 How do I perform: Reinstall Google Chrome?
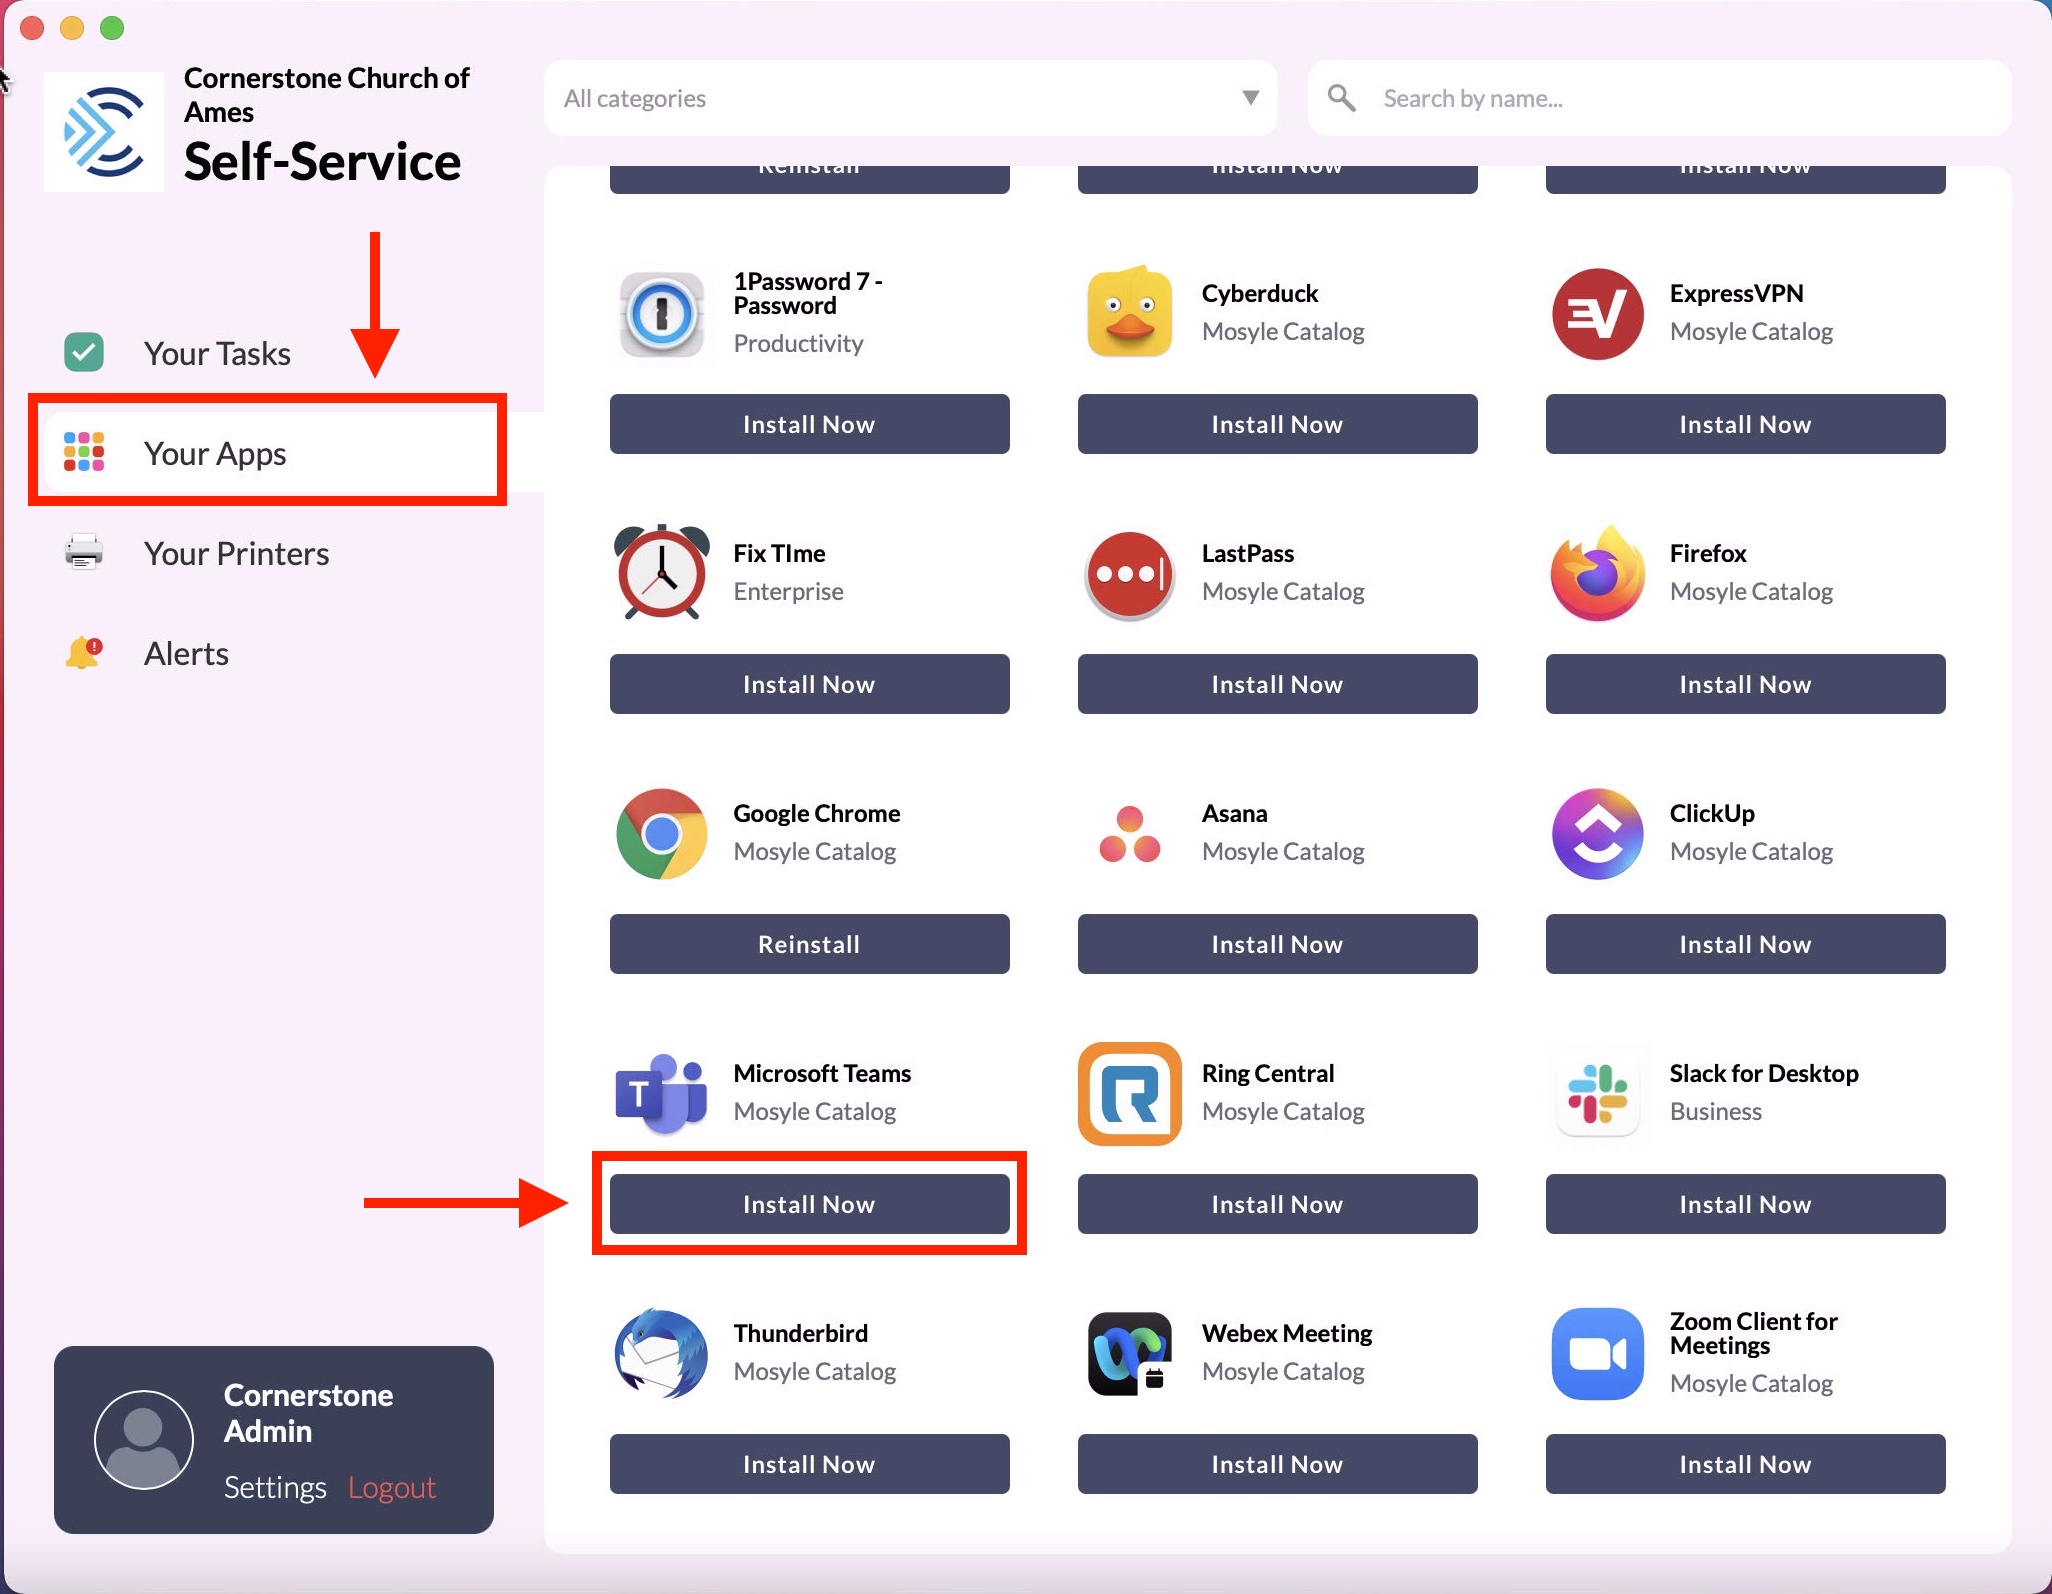(808, 944)
